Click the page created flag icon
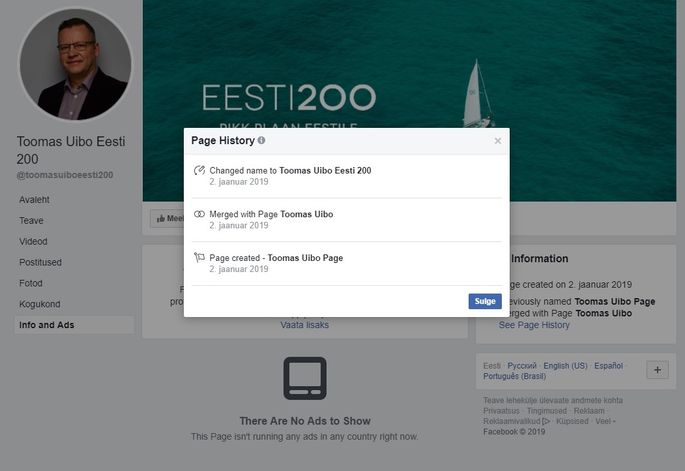This screenshot has height=471, width=685. click(199, 258)
